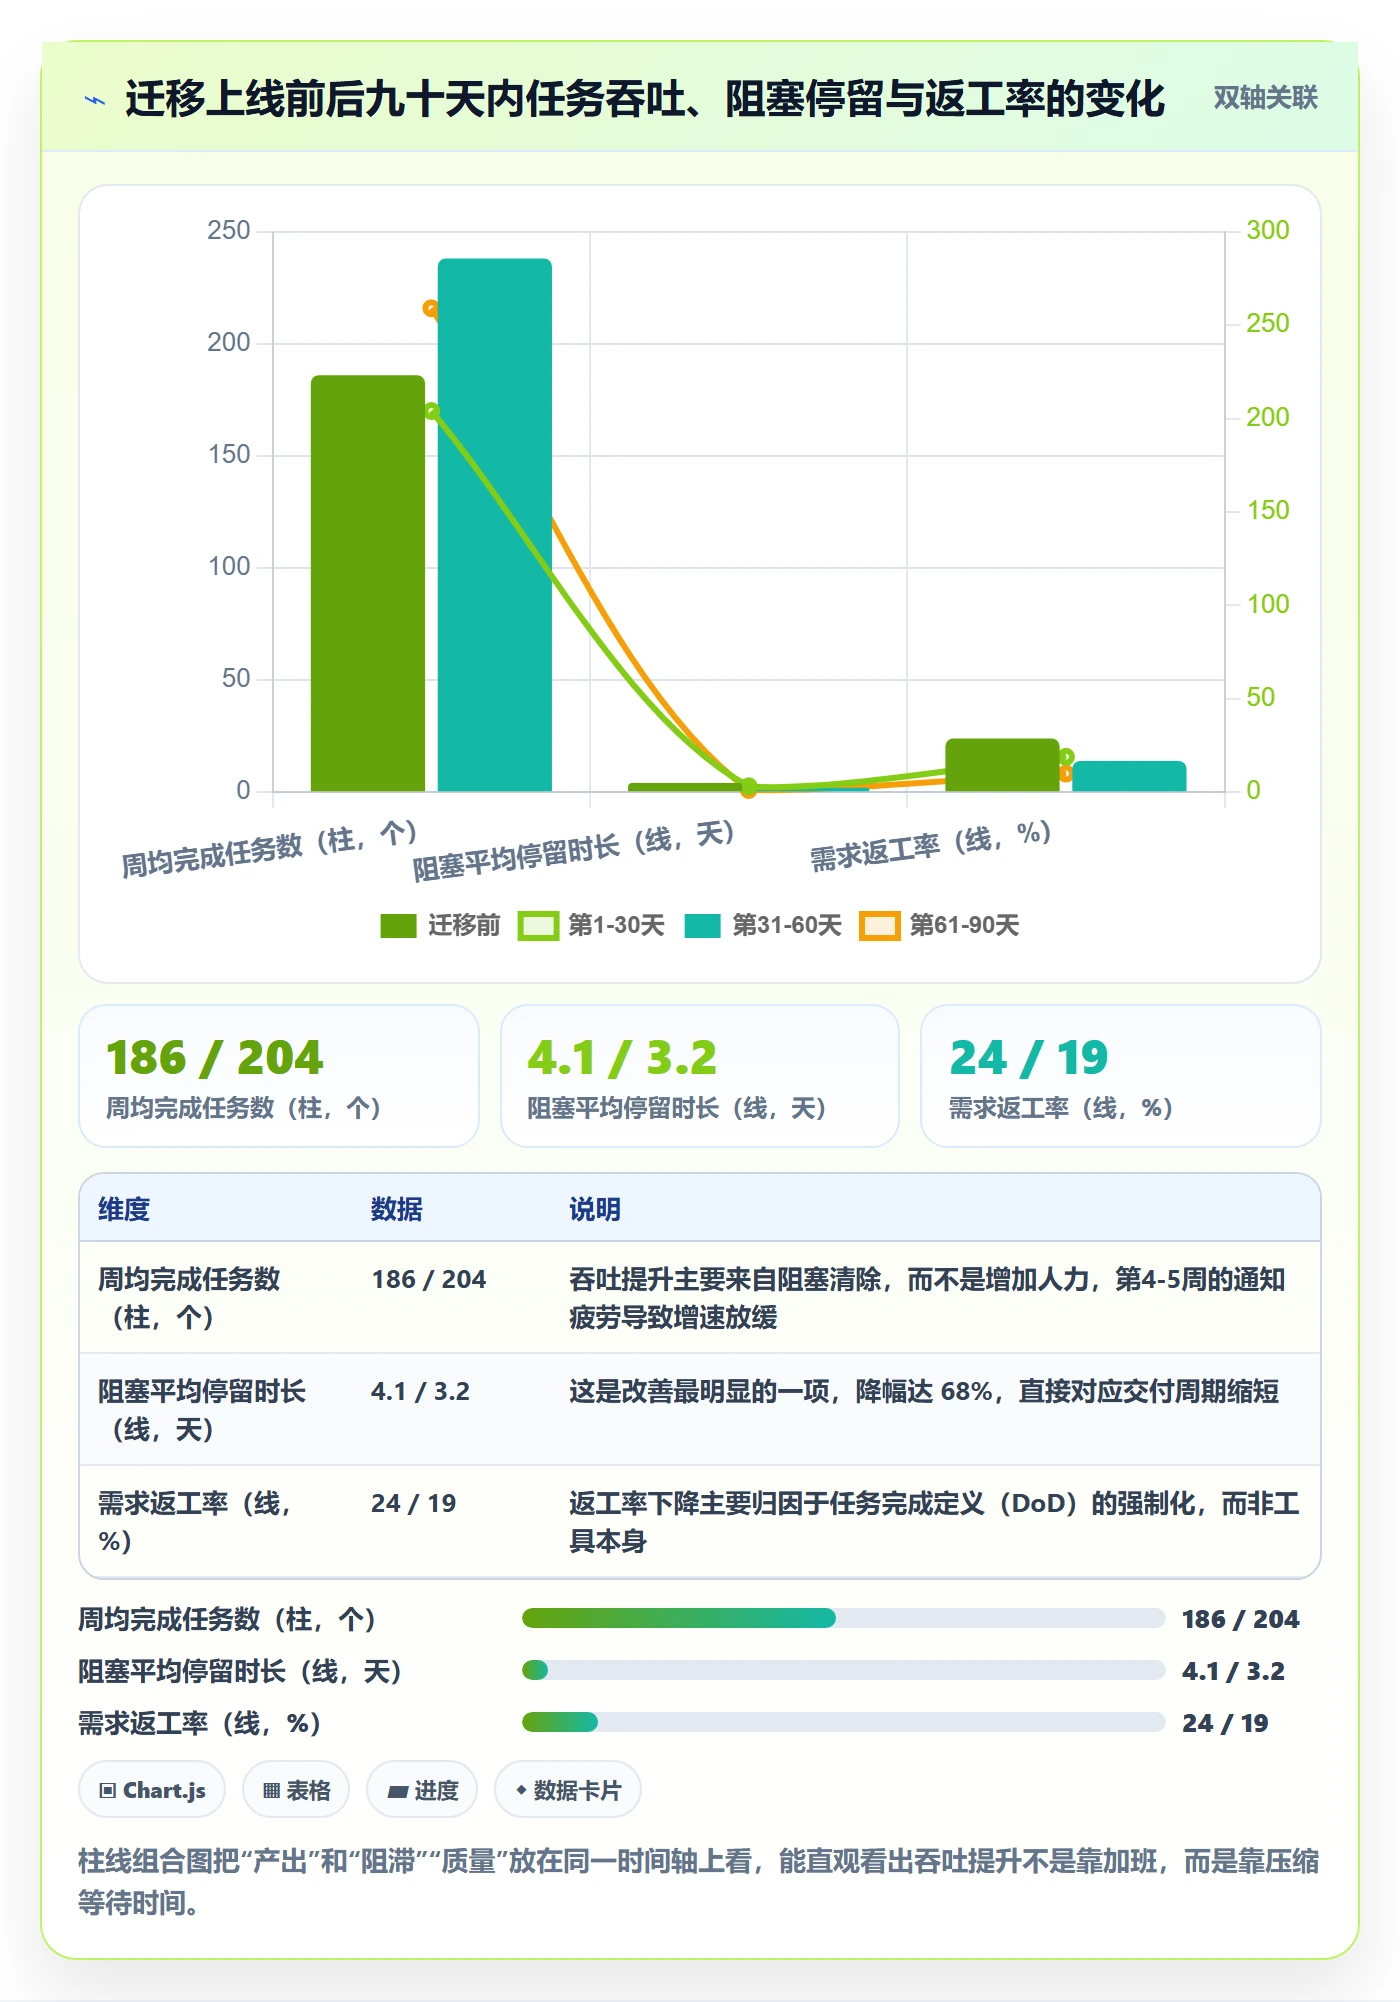The width and height of the screenshot is (1400, 2002).
Task: Click the chart title 迁移上线前后九十天内任务吞吐
Action: point(645,99)
